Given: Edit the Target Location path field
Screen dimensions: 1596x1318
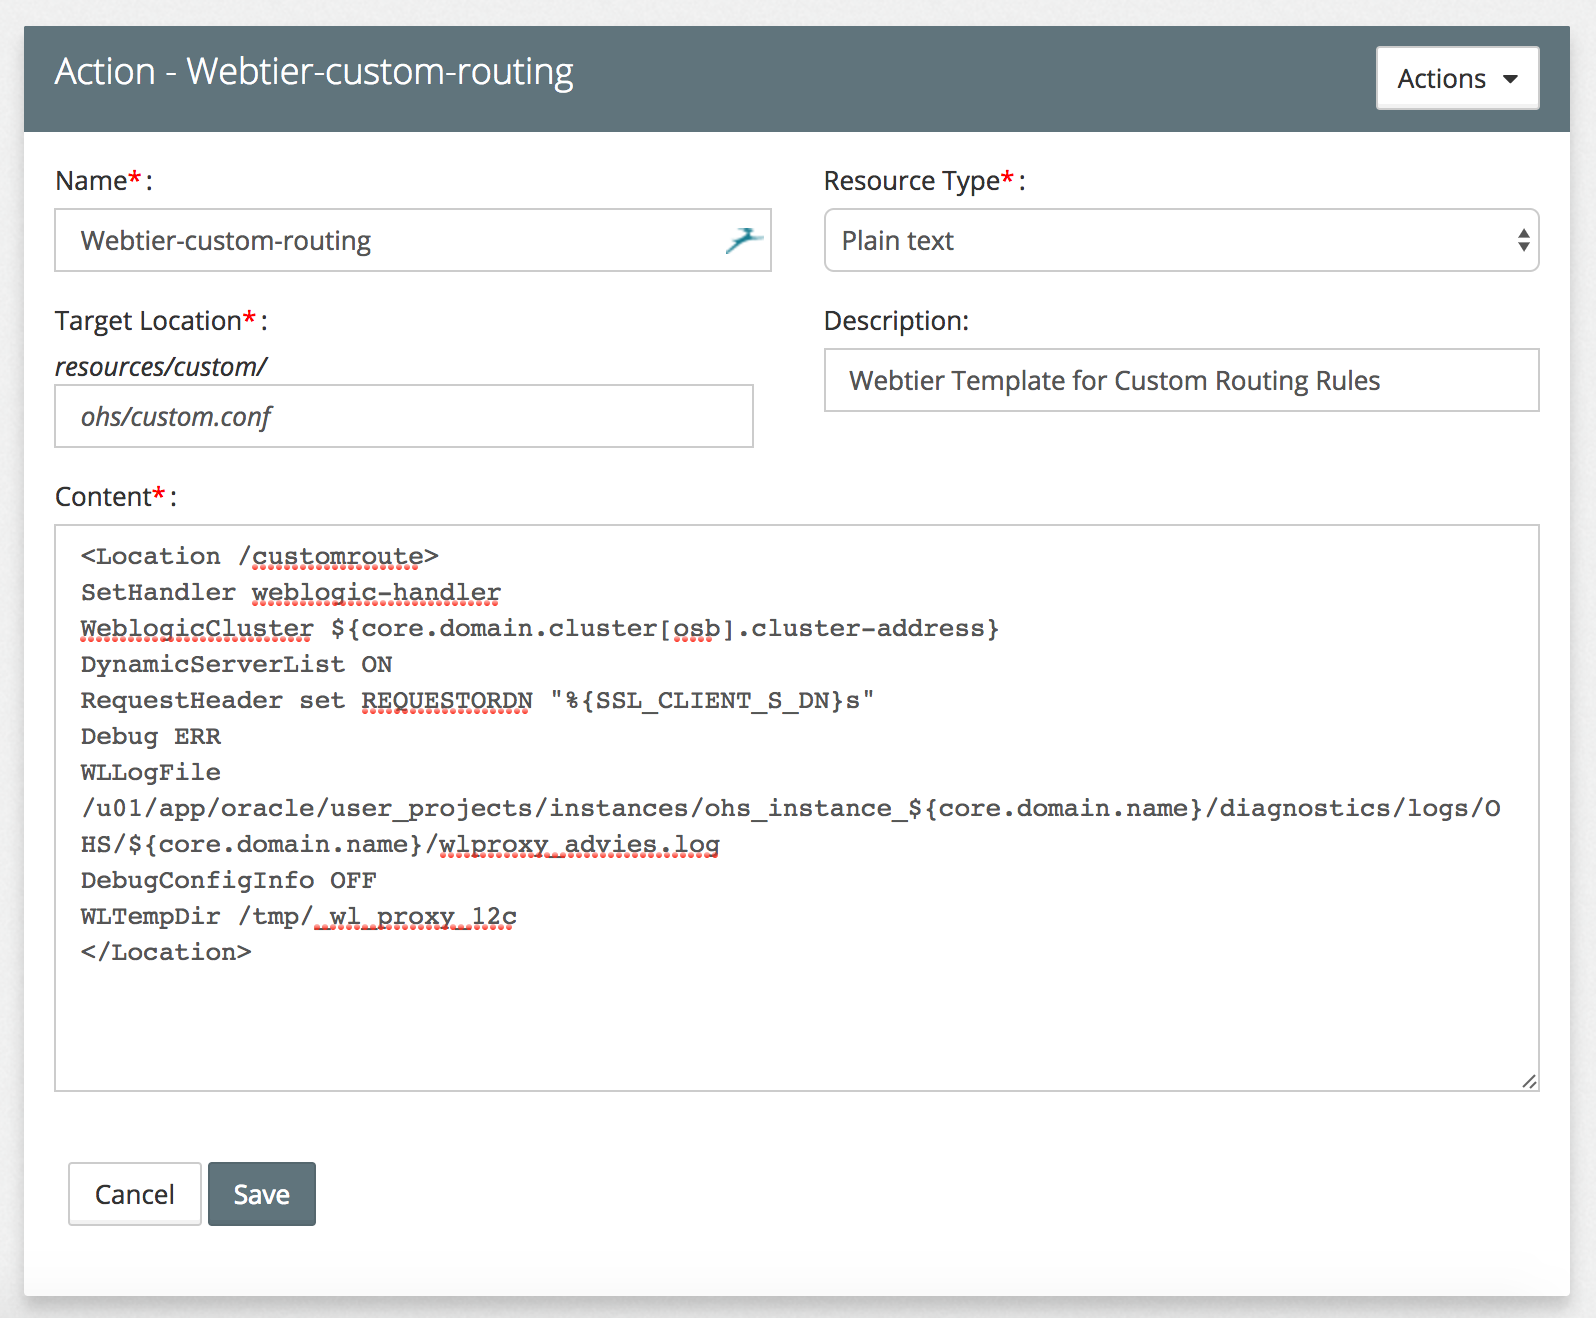Looking at the screenshot, I should click(x=404, y=416).
